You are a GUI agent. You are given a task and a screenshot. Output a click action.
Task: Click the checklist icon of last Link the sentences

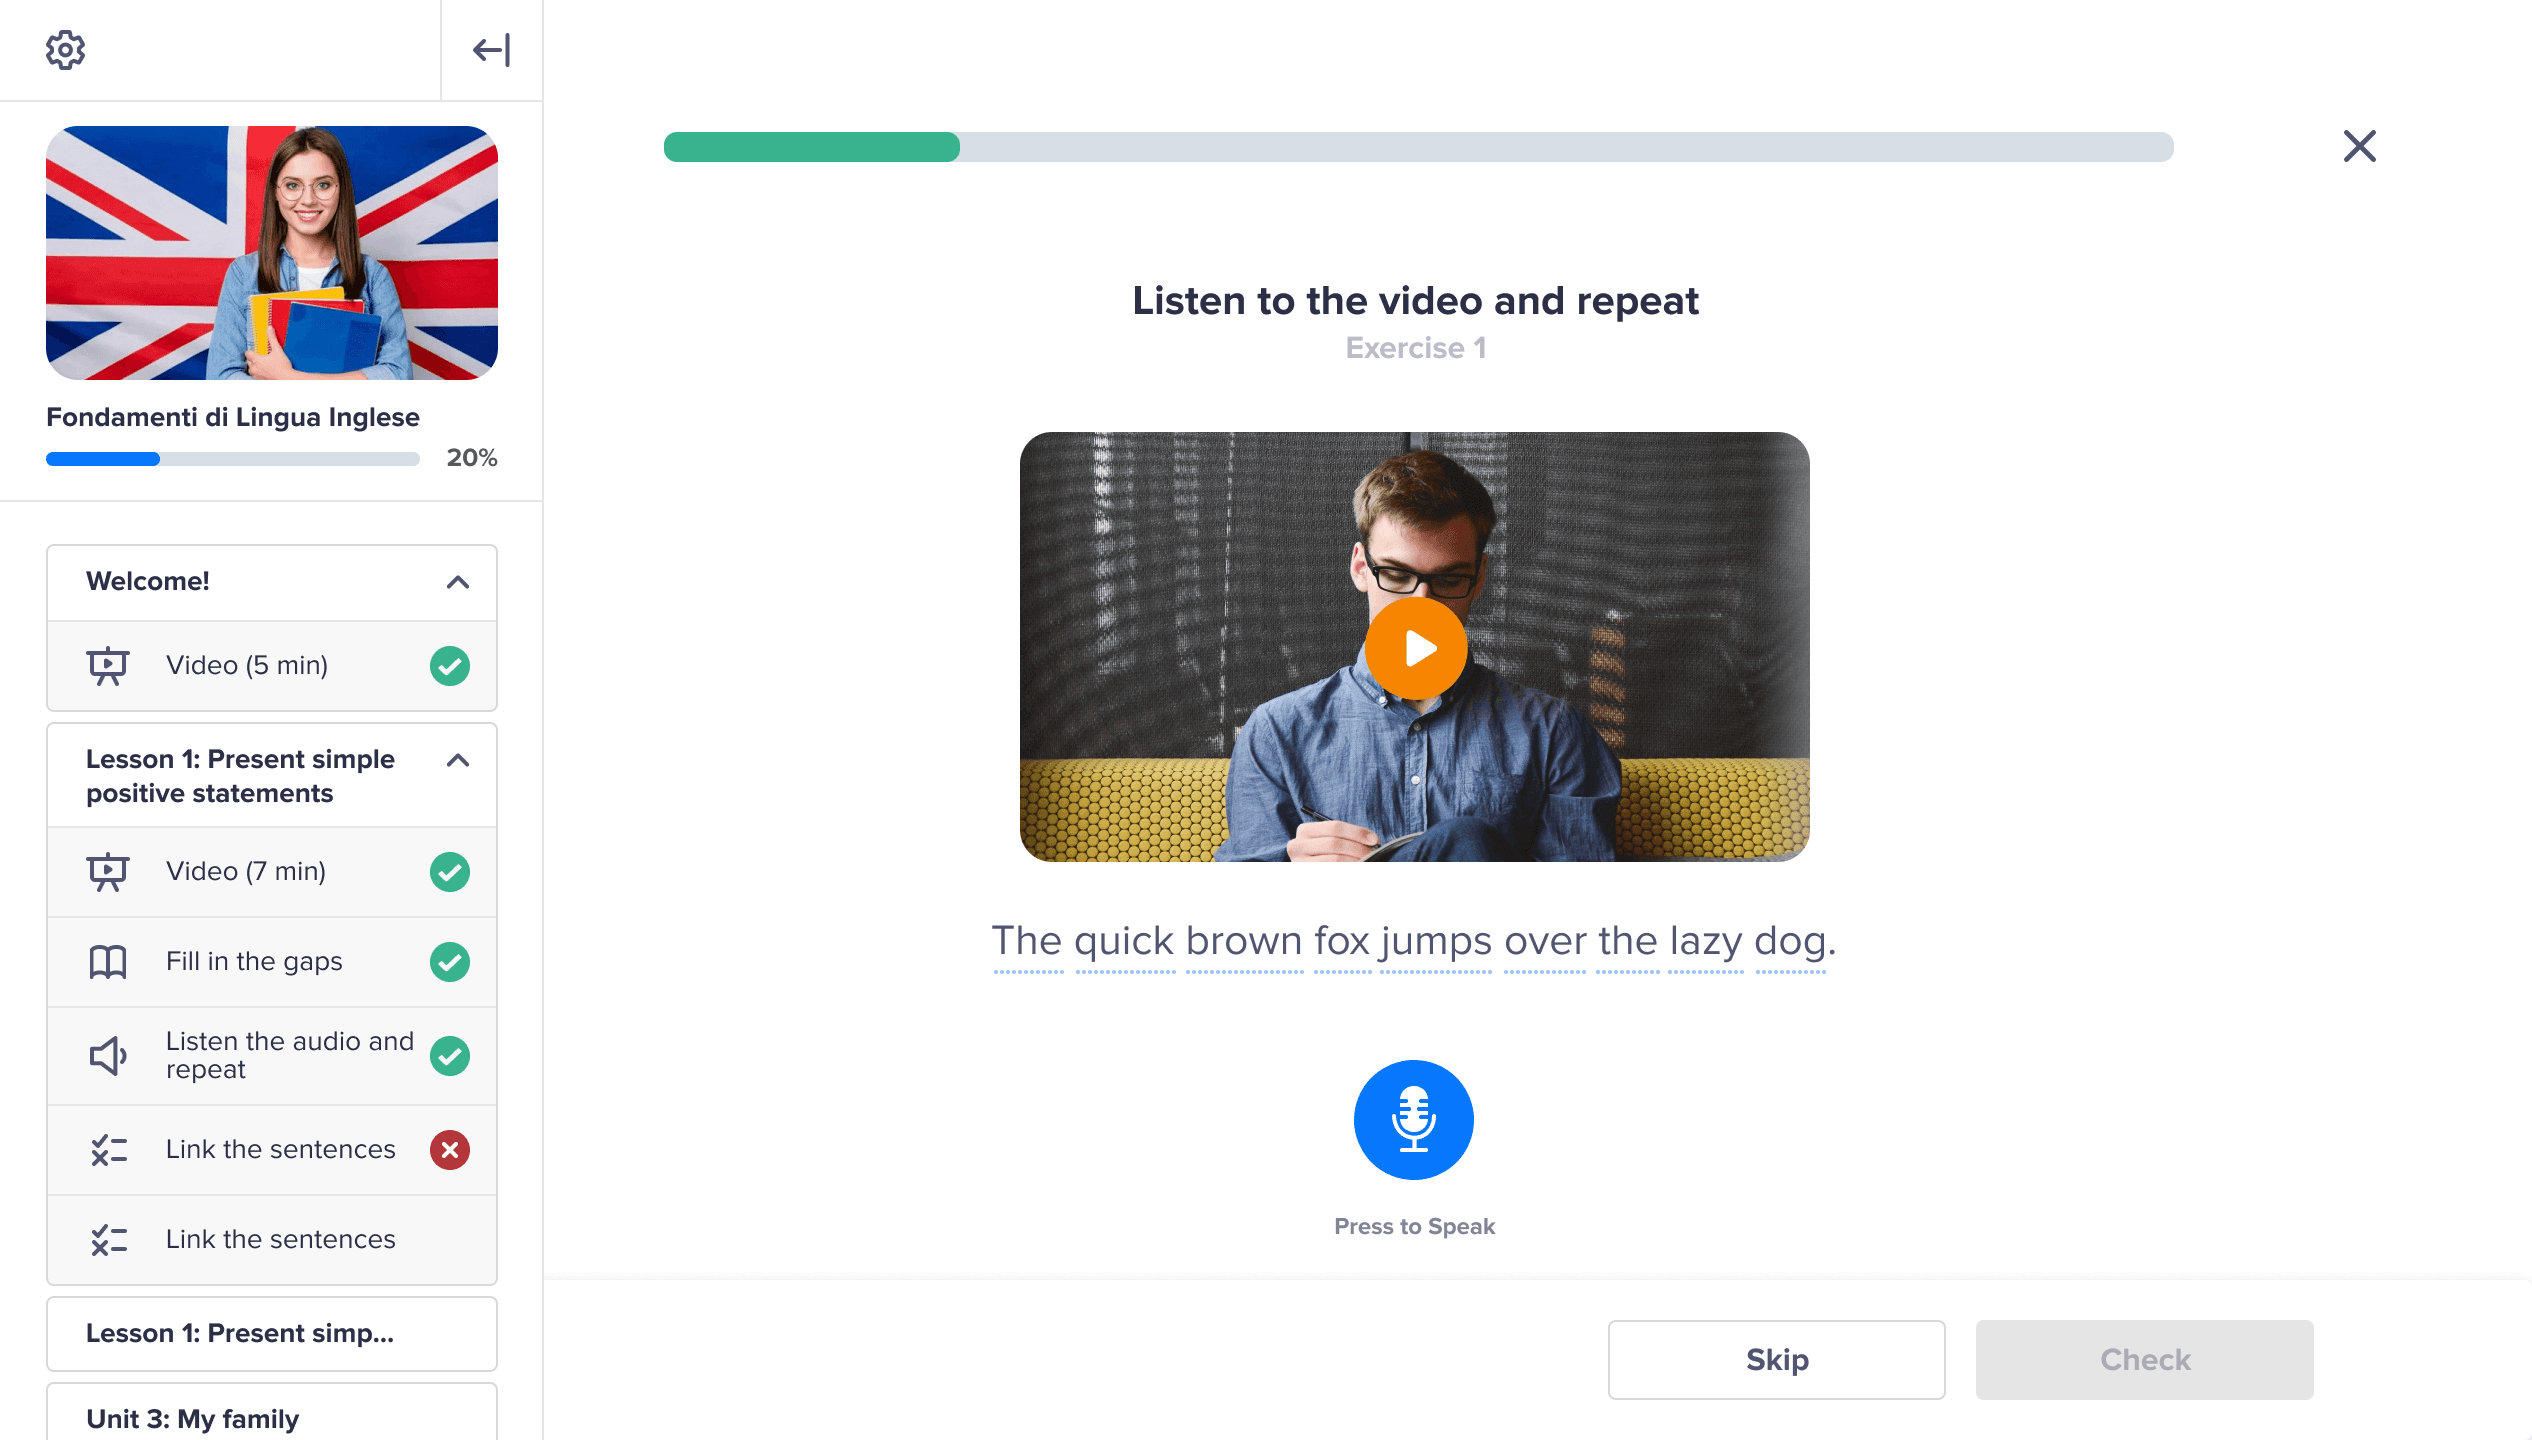click(108, 1240)
